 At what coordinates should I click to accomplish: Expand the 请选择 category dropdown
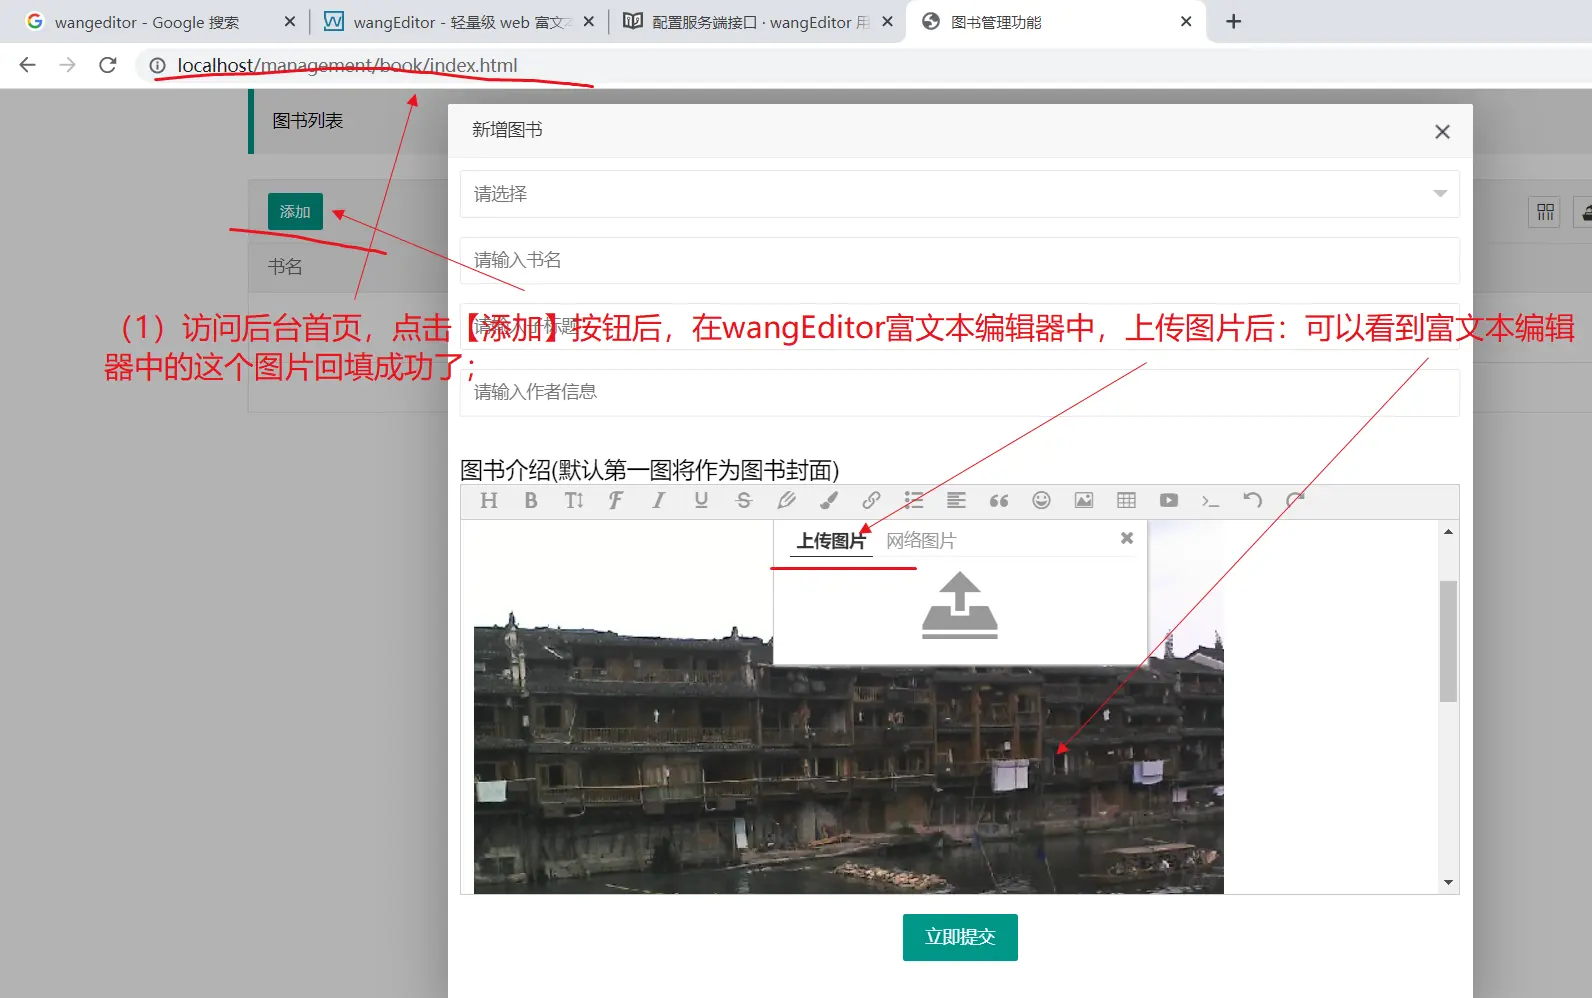[958, 194]
